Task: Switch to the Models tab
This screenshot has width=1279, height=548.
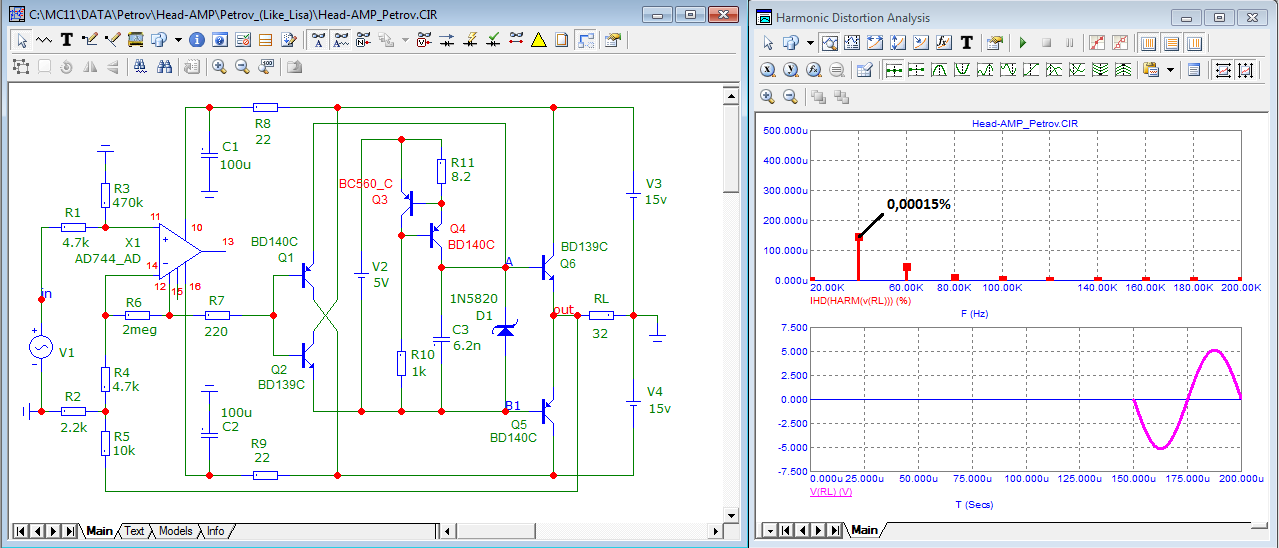Action: [175, 531]
